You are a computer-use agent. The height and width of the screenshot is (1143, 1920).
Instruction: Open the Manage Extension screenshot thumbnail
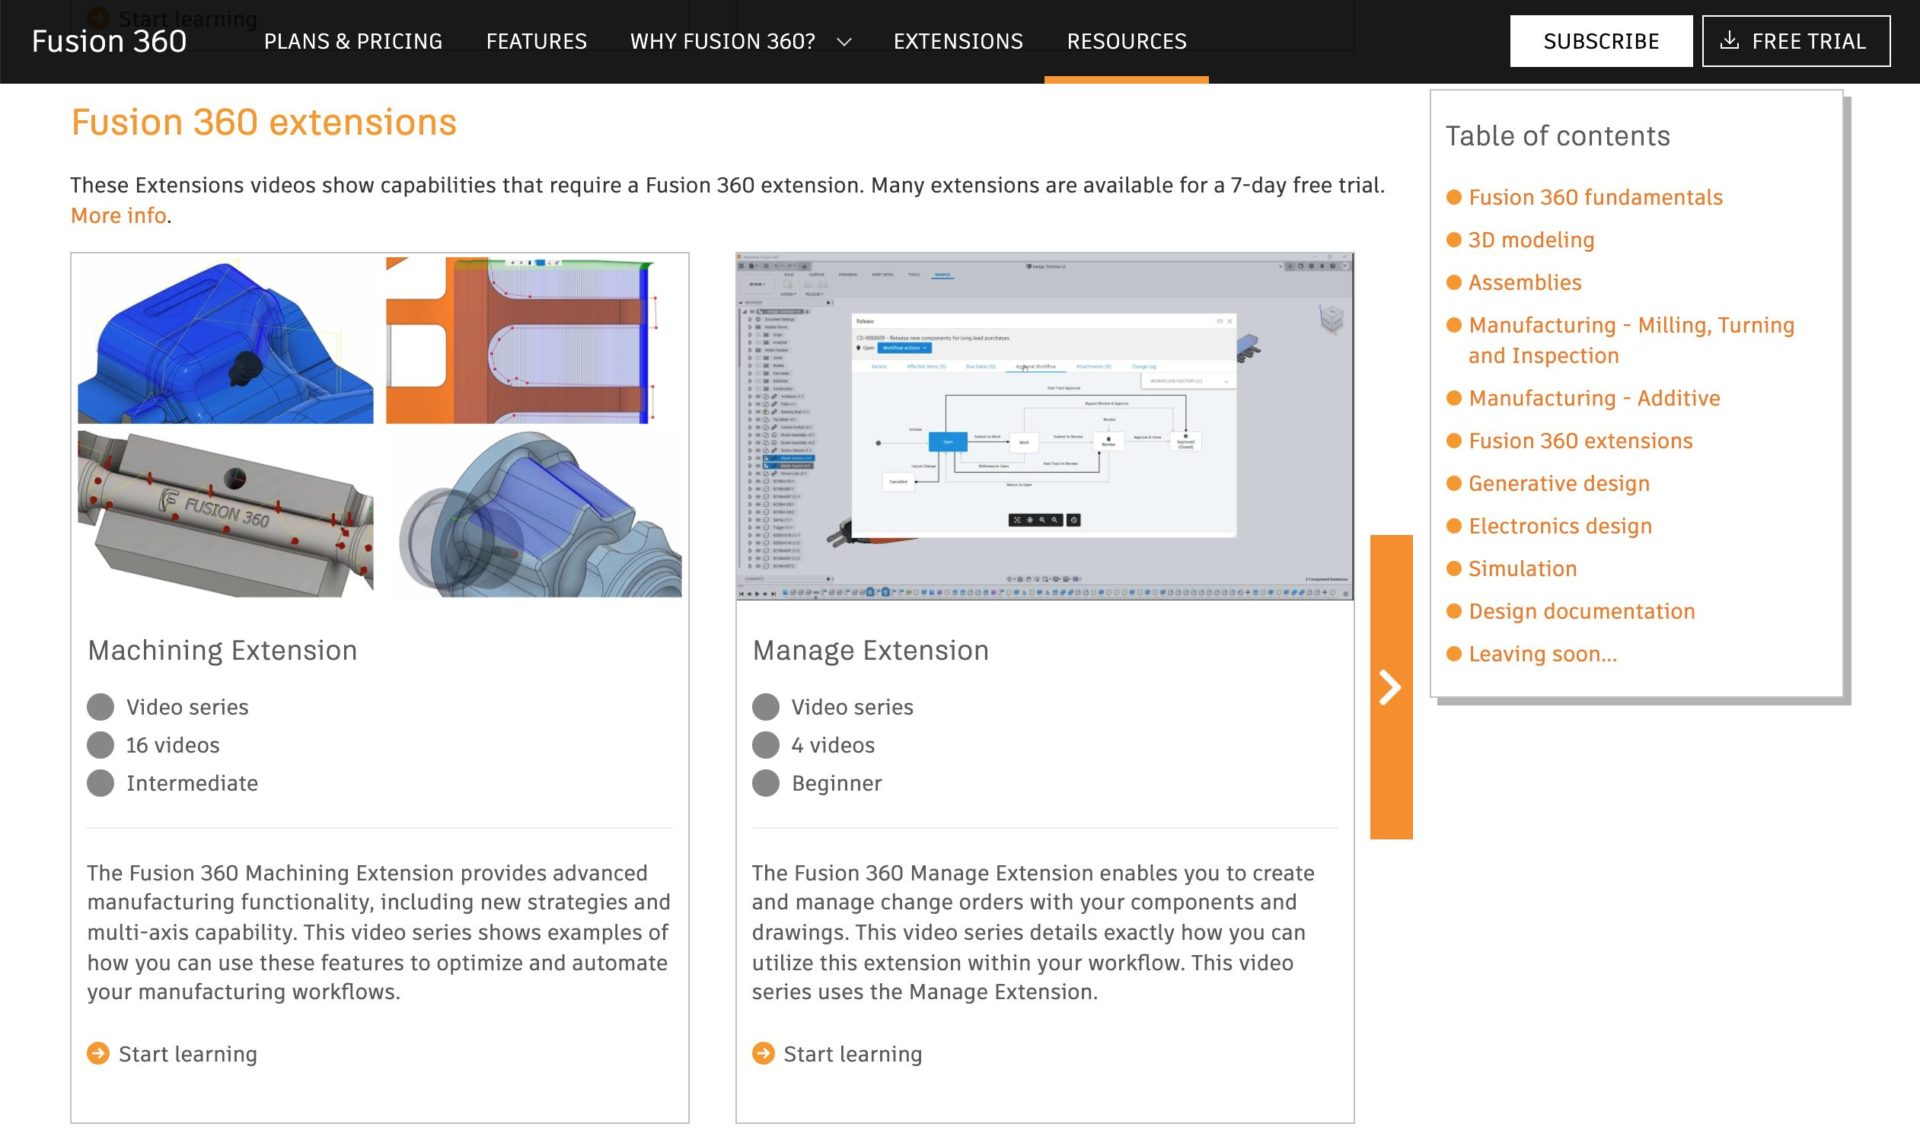pos(1044,426)
